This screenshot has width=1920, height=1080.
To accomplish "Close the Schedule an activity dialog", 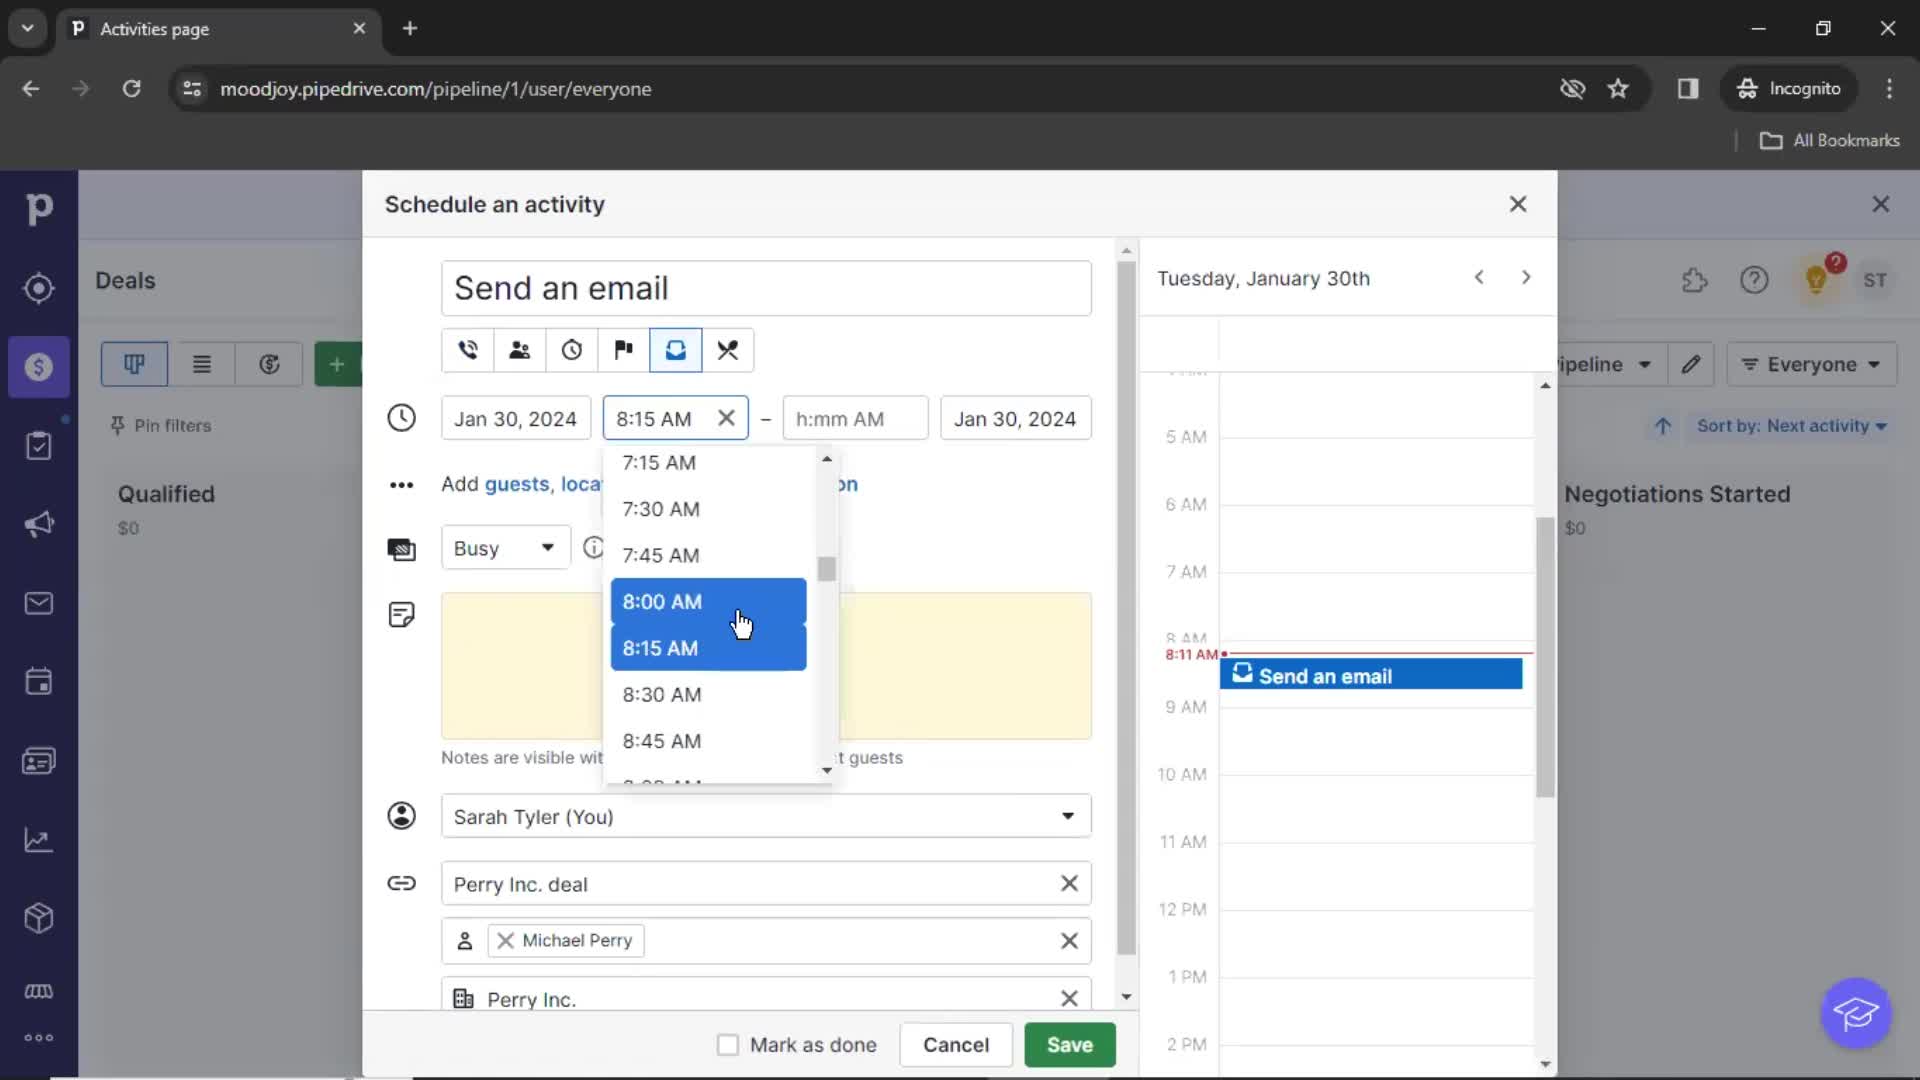I will [x=1518, y=204].
